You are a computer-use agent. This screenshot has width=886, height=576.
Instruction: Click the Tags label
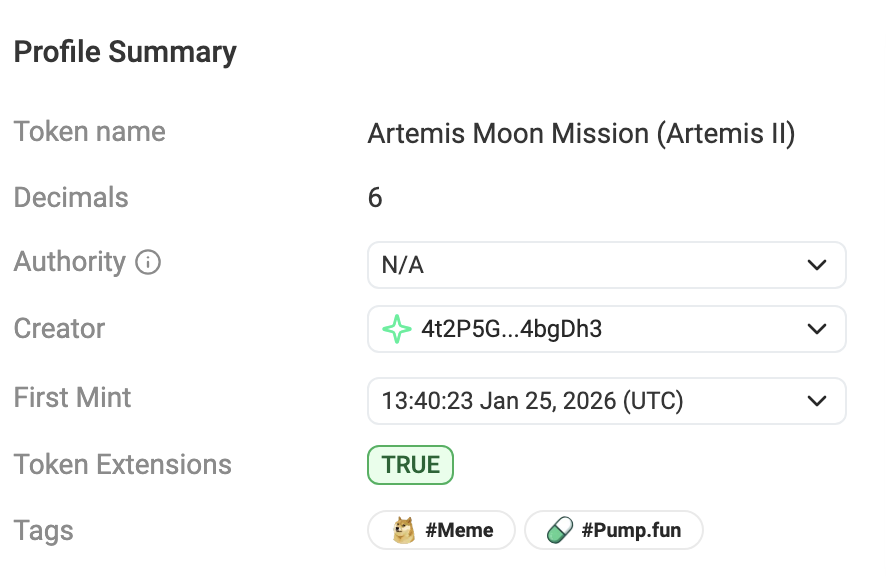pos(43,530)
